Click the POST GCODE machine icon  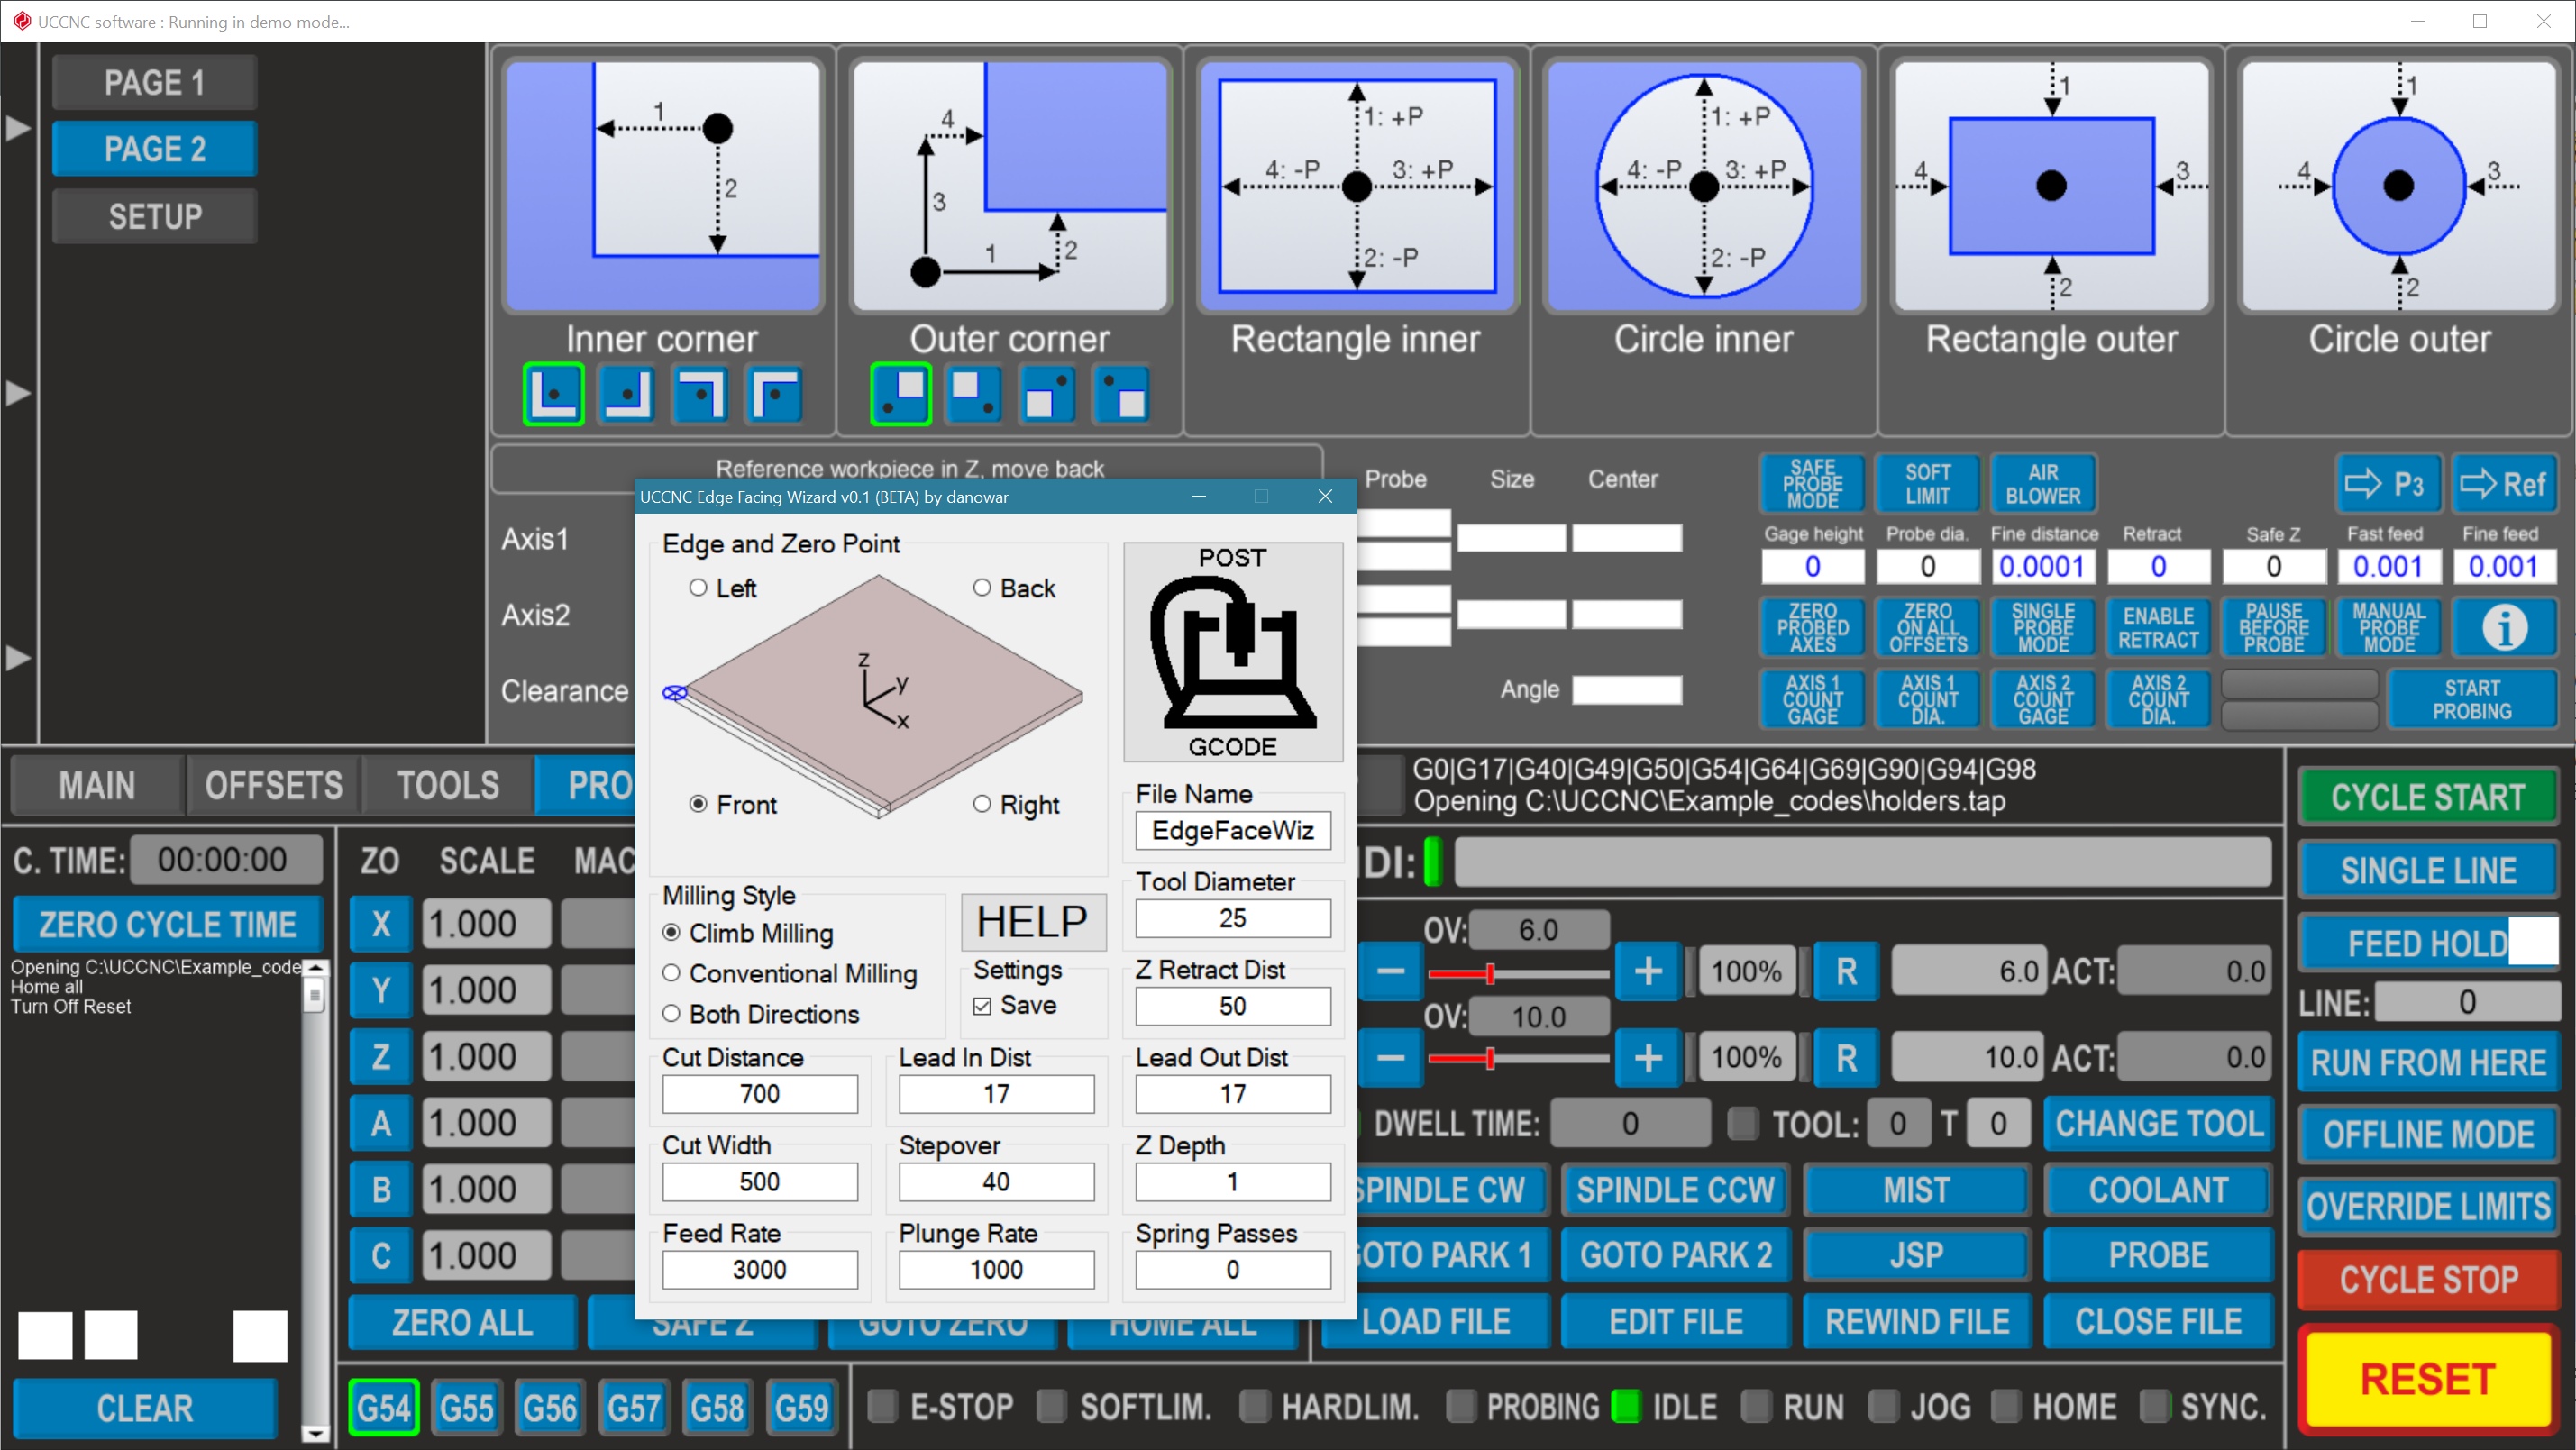point(1232,651)
